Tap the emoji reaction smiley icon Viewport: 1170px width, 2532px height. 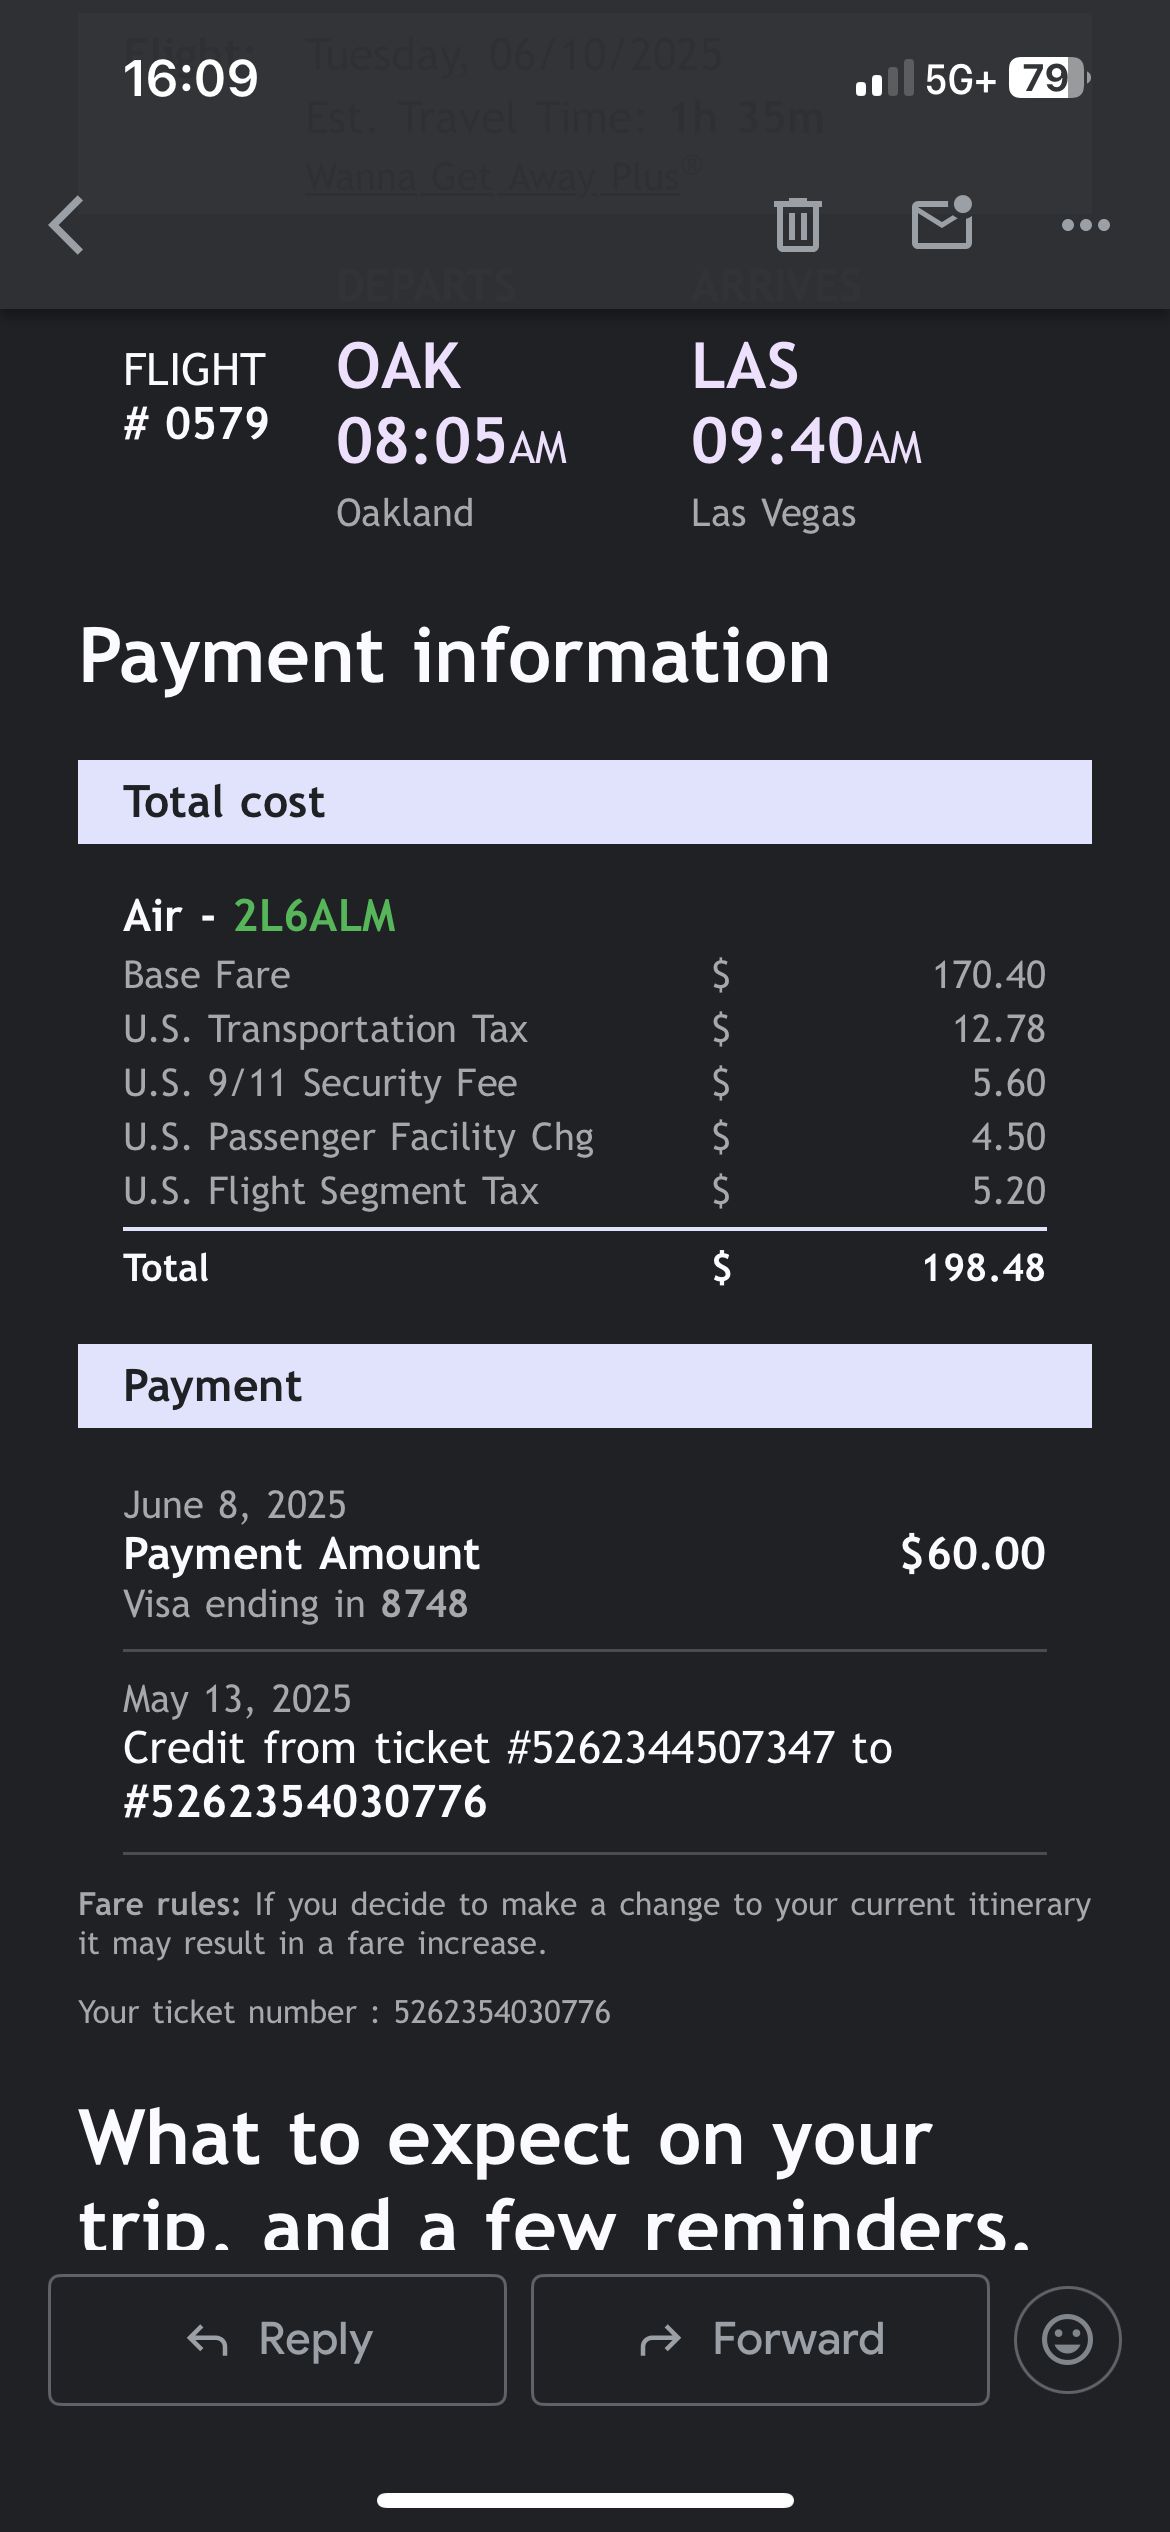(1067, 2339)
